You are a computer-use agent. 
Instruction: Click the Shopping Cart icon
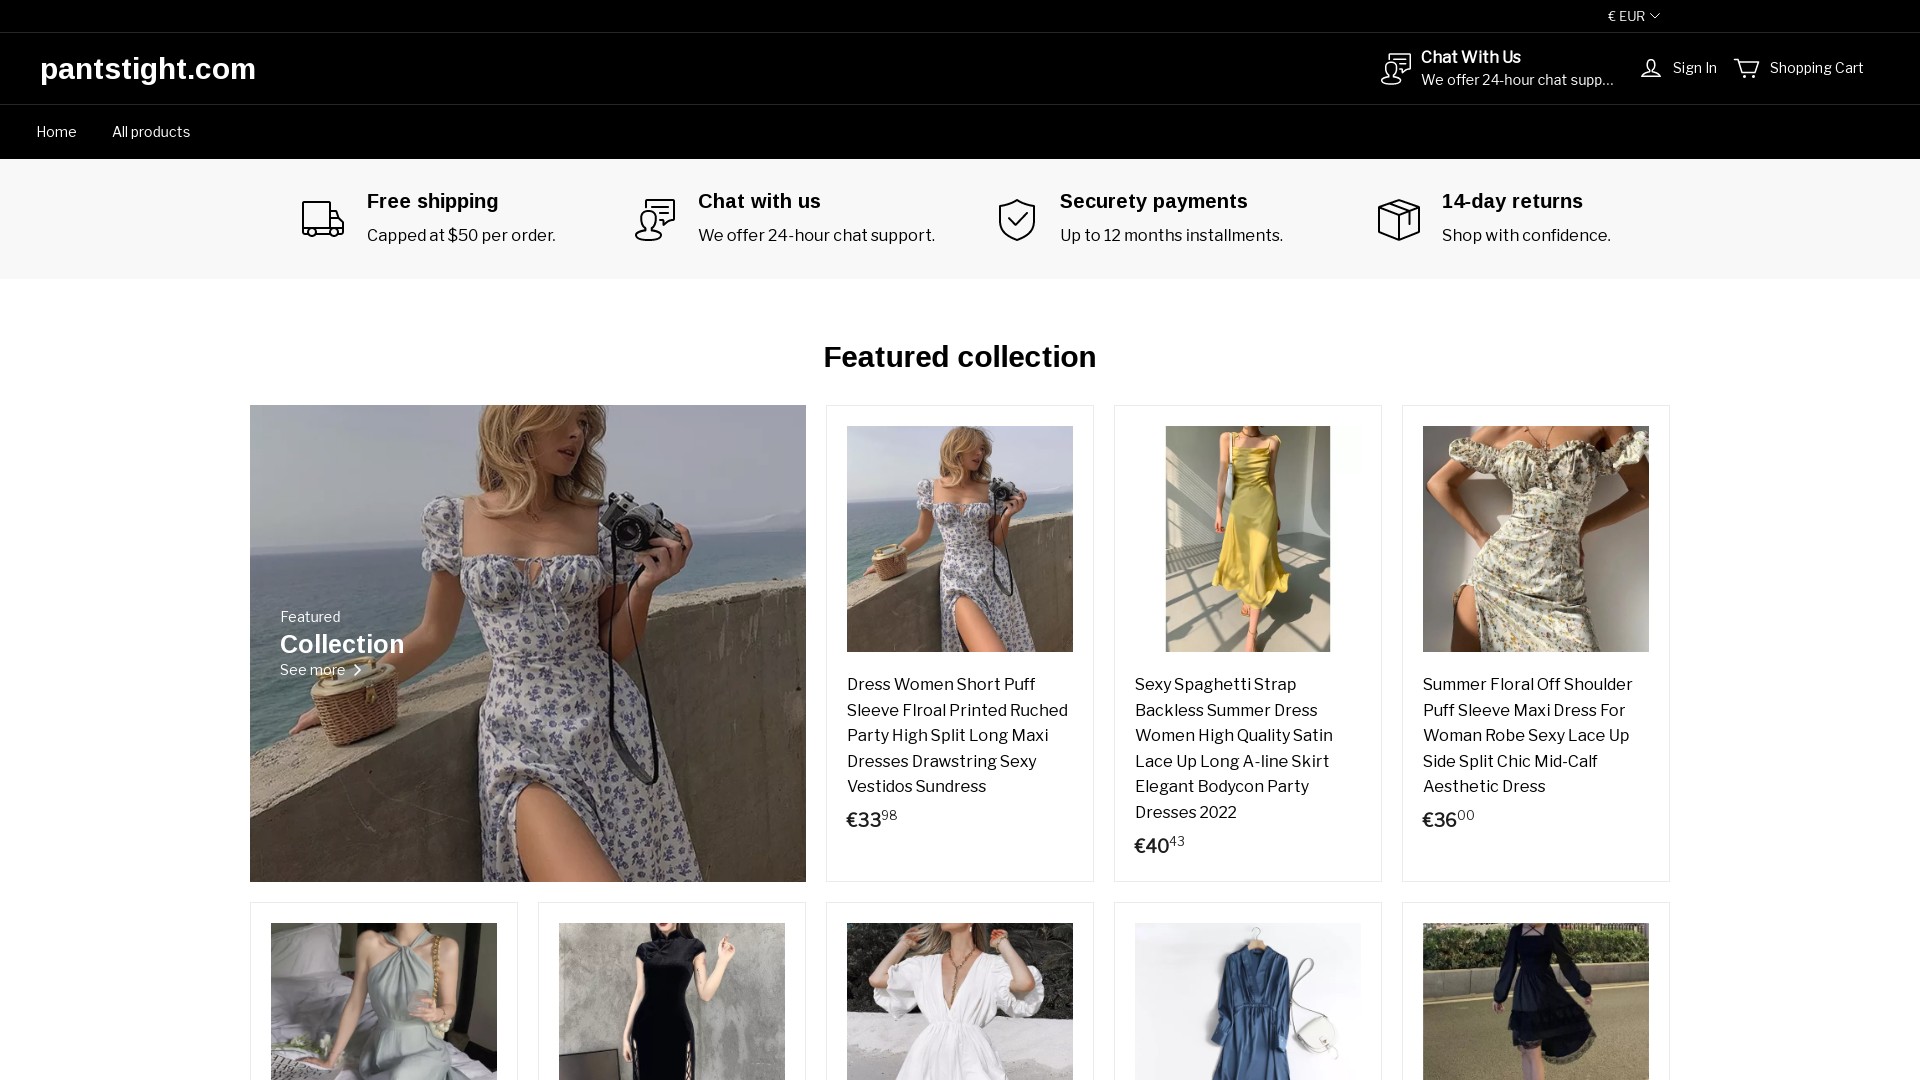1747,68
